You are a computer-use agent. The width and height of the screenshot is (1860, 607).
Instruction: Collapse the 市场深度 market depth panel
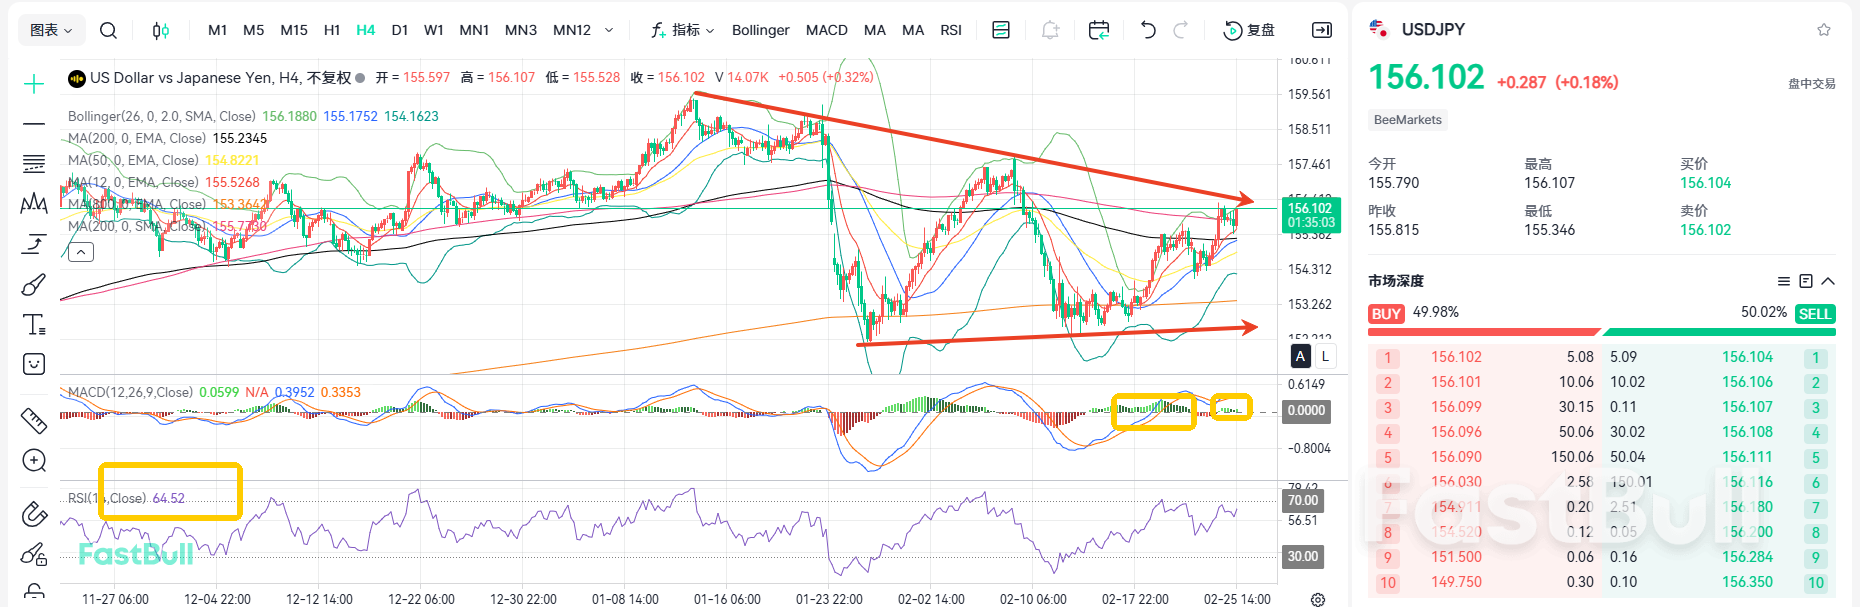pyautogui.click(x=1828, y=281)
